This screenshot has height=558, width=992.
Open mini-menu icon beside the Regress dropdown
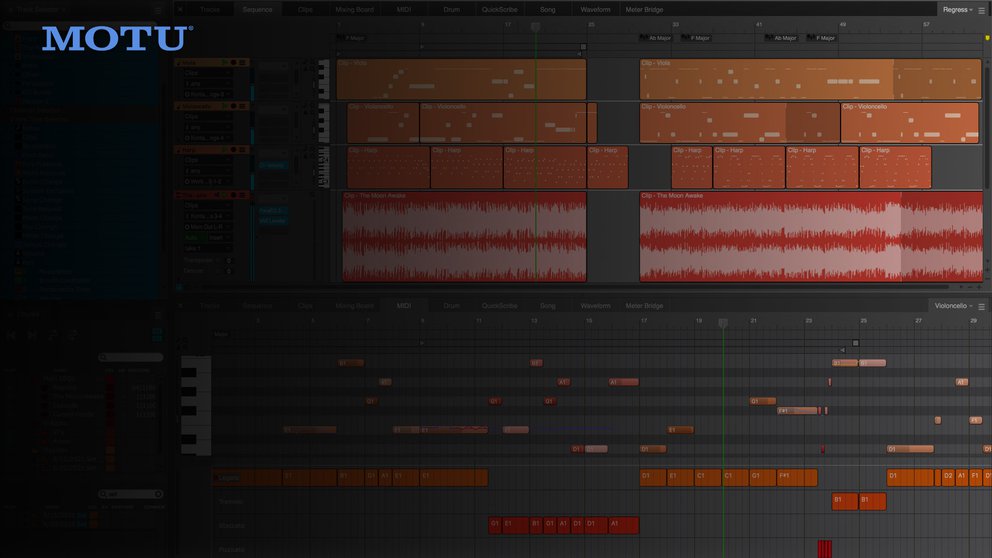tap(984, 9)
